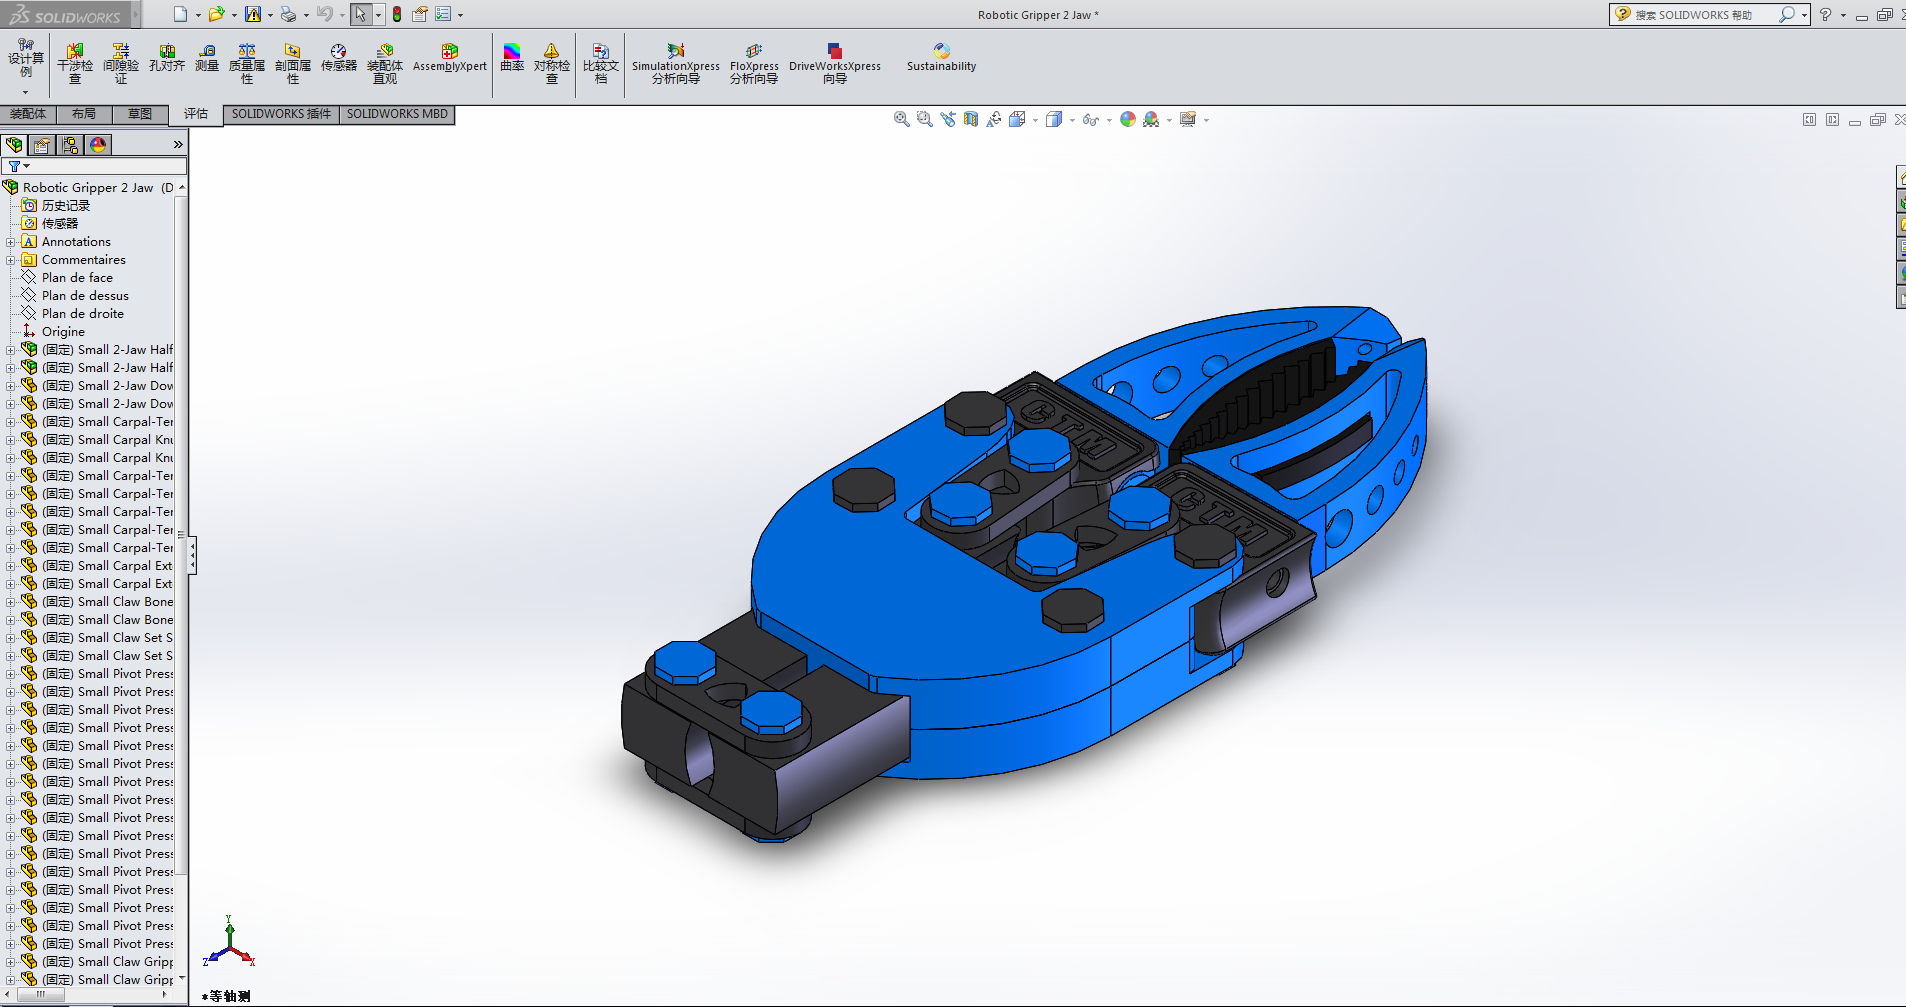Click the Rebuild traffic light icon
Screen dimensions: 1906x1007
click(397, 14)
